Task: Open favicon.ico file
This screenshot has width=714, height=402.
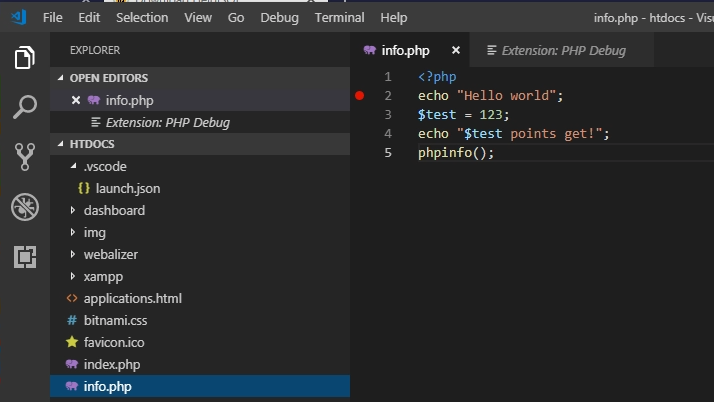Action: pos(200,342)
